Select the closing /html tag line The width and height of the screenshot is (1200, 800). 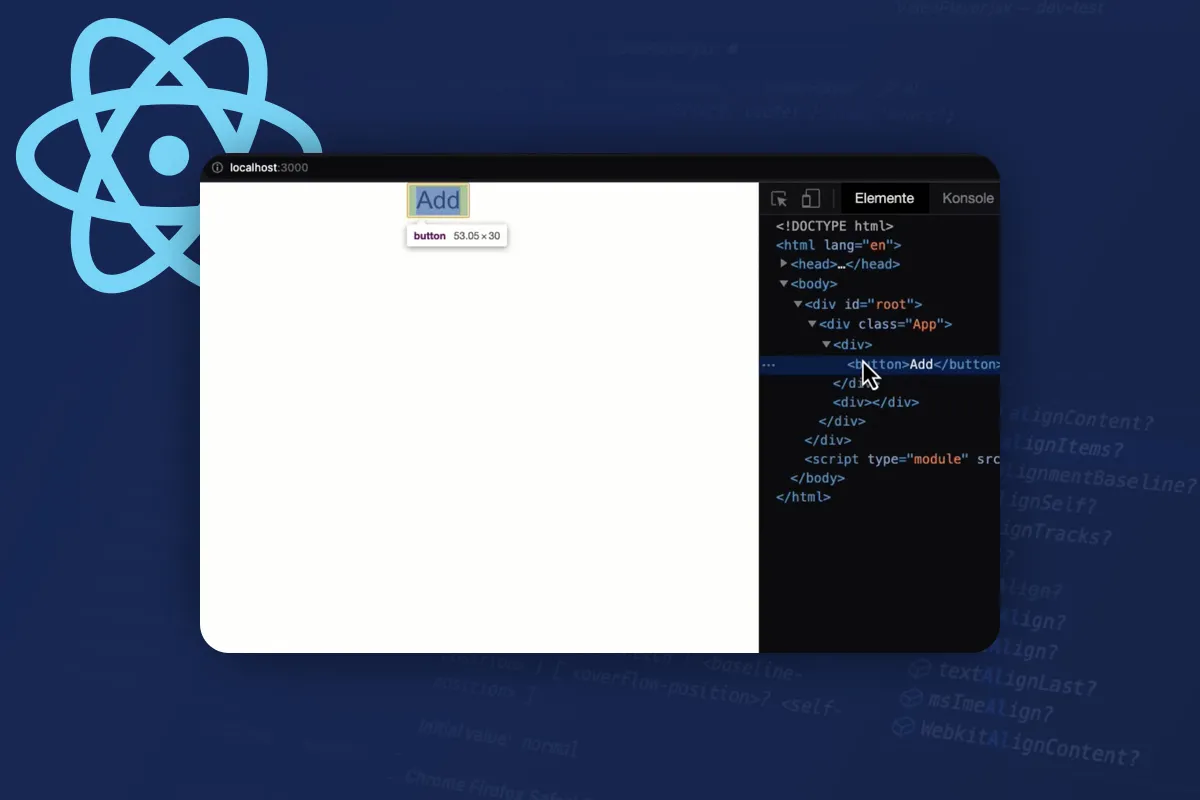803,497
